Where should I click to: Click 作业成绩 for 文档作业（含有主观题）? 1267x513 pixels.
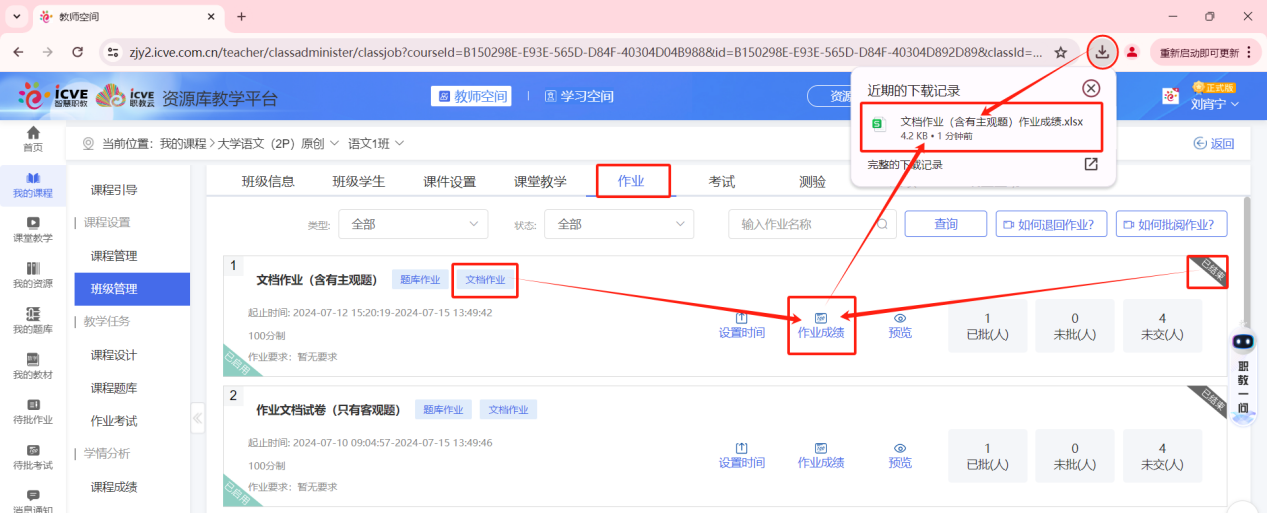(821, 325)
